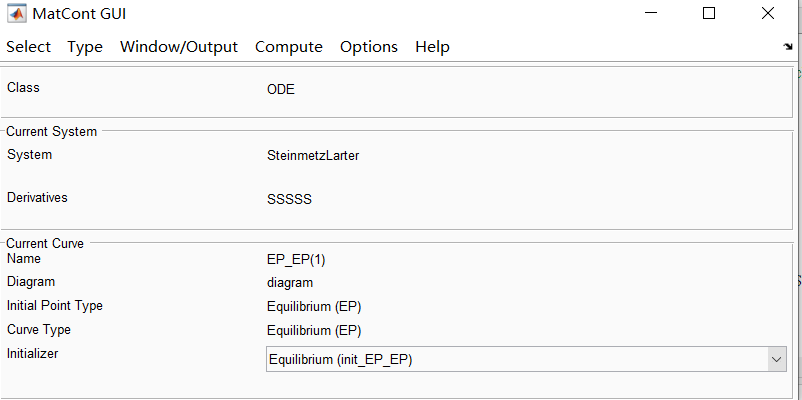Click the Curve Type value text
802x400 pixels.
coord(314,331)
